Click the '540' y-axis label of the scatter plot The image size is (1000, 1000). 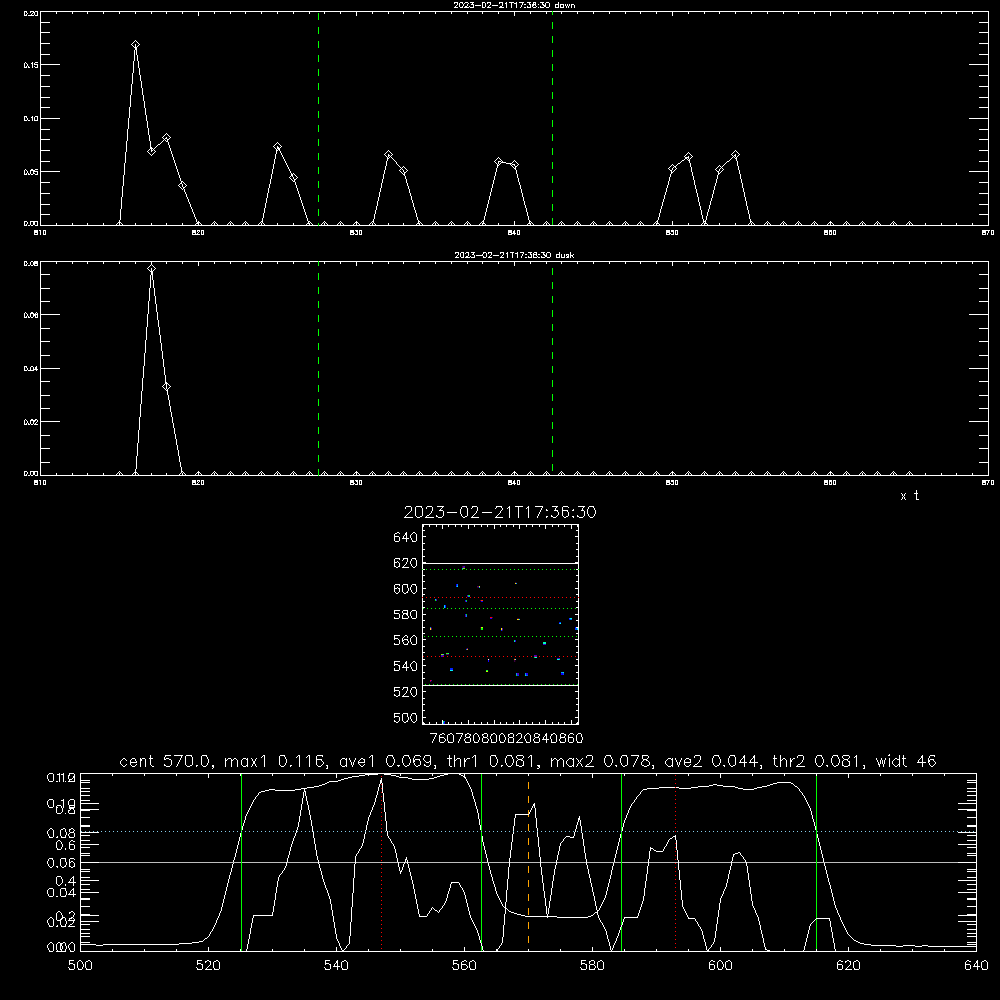406,666
